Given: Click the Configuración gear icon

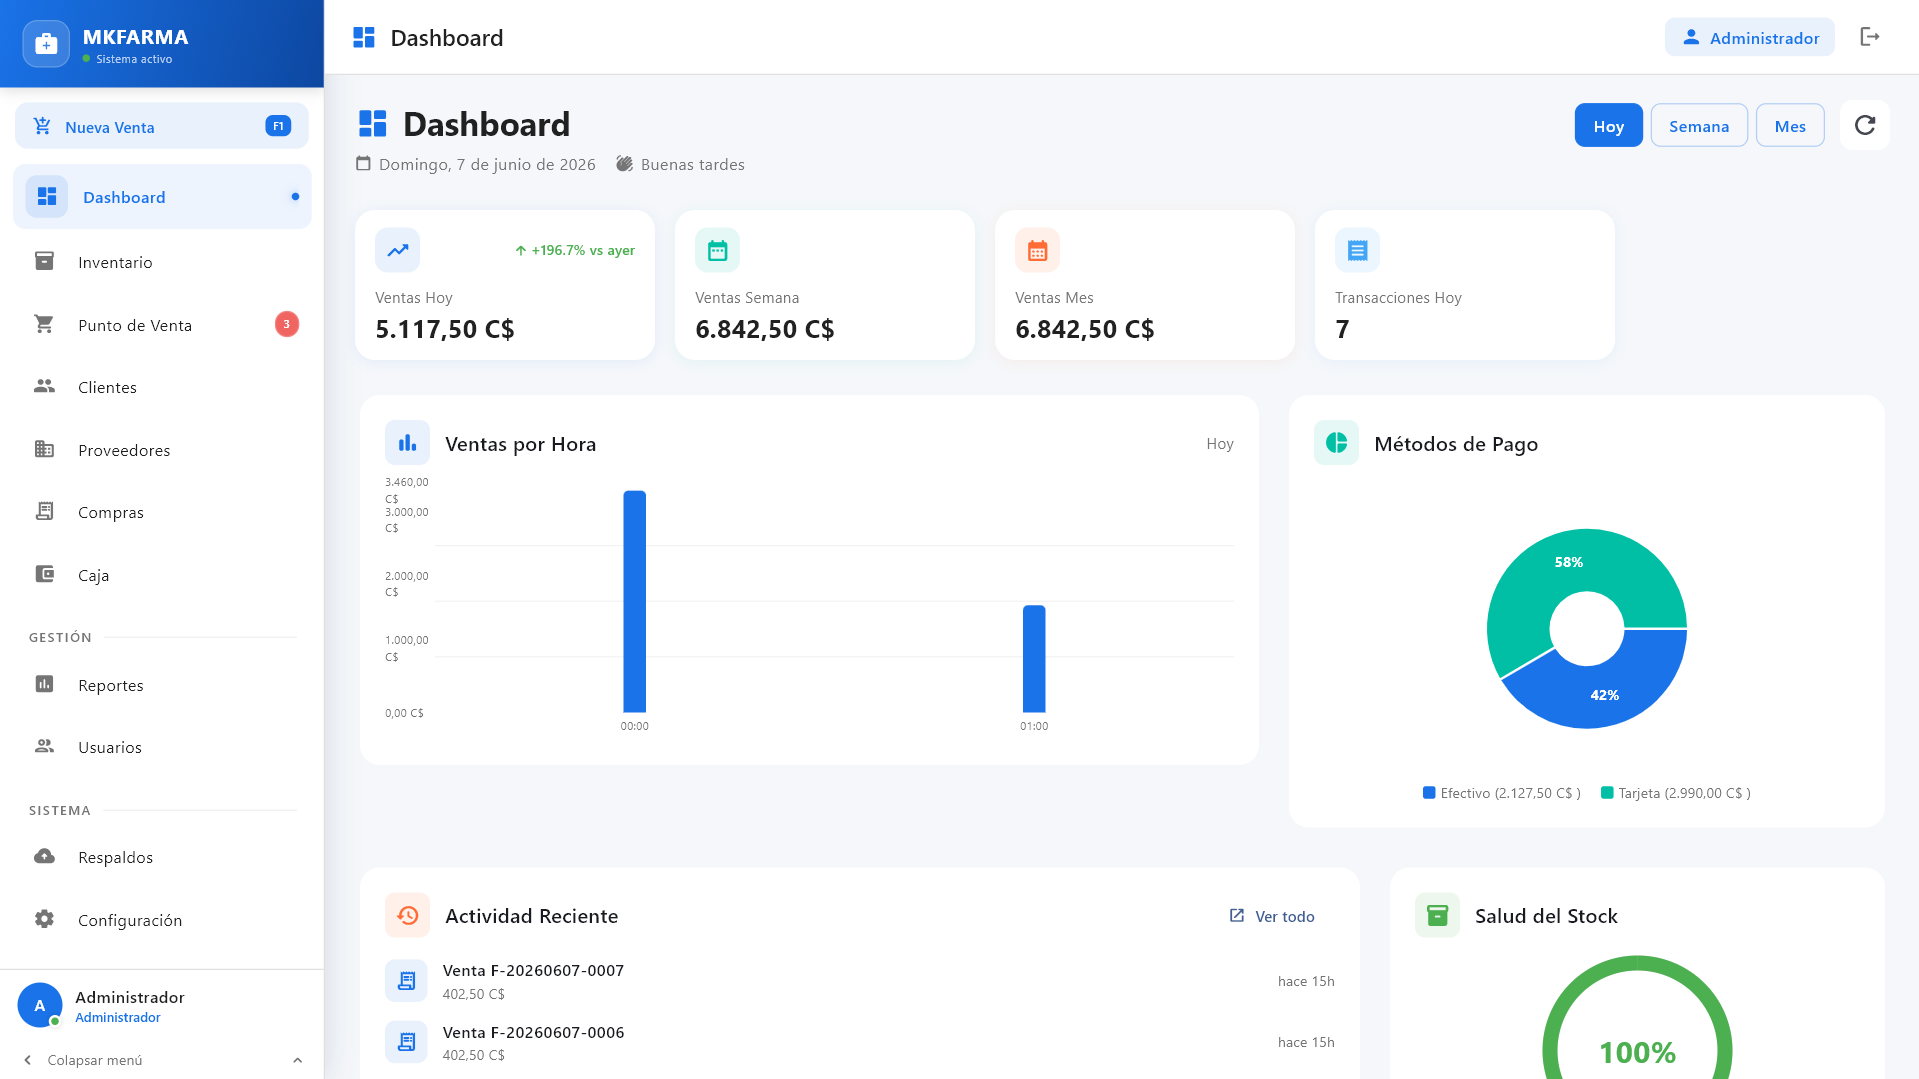Looking at the screenshot, I should (44, 919).
